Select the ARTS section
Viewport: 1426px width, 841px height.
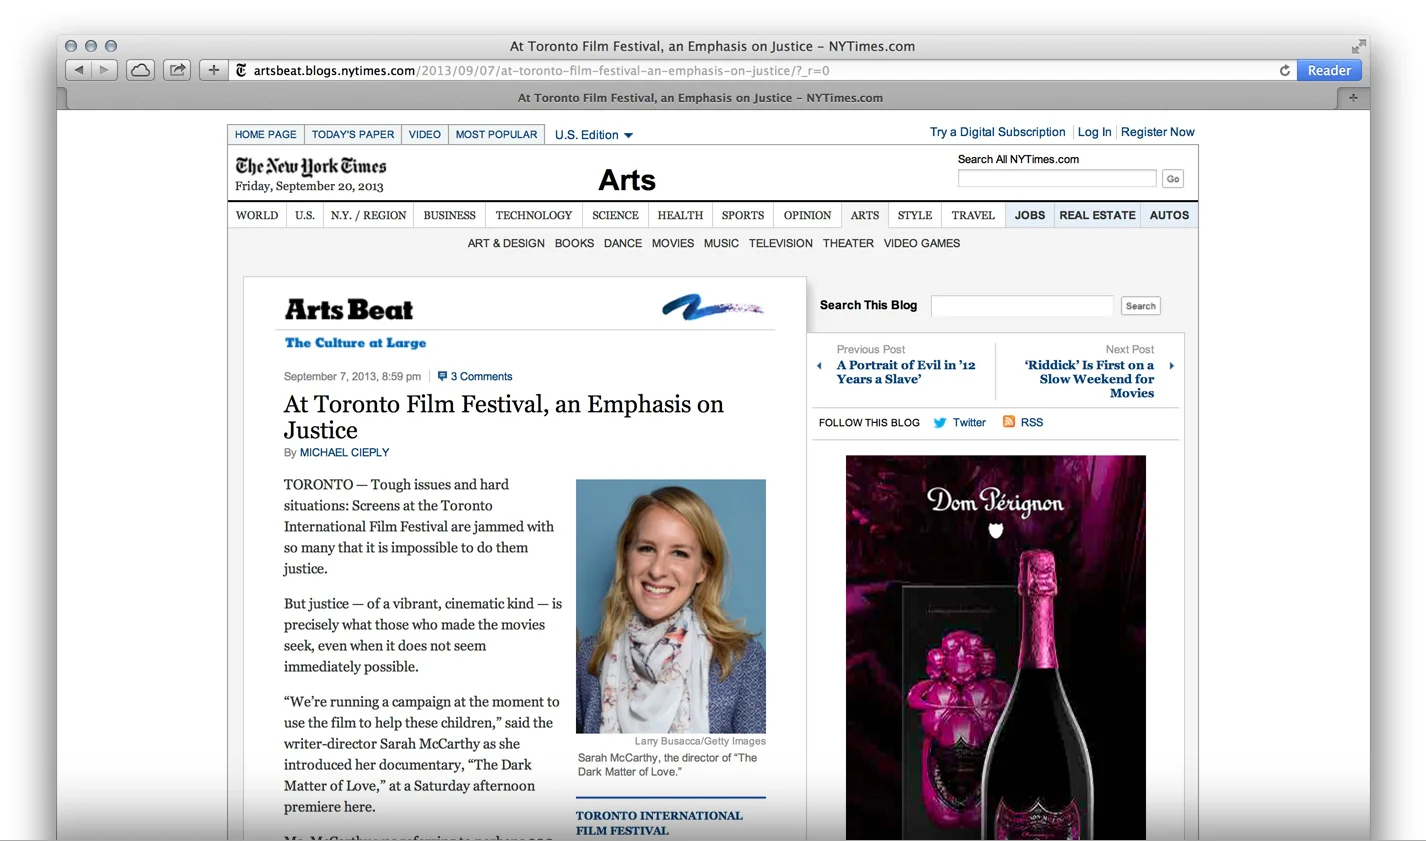865,215
